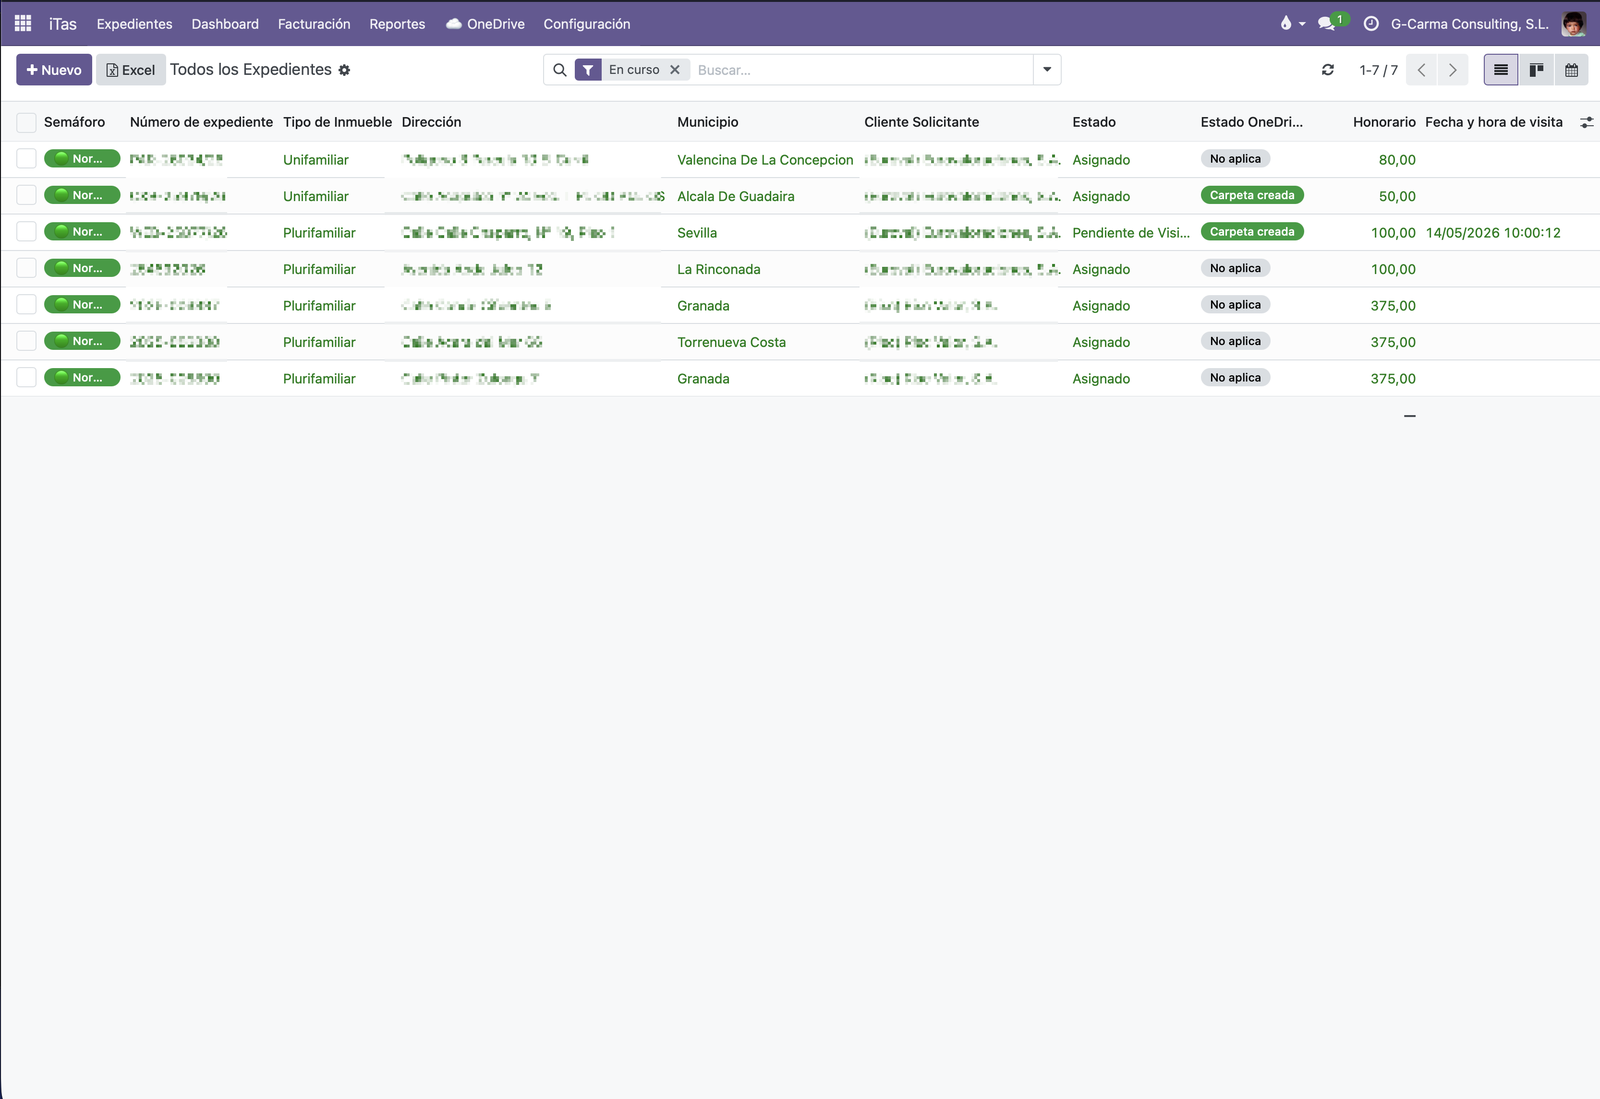Open the user avatar menu

[x=1574, y=23]
